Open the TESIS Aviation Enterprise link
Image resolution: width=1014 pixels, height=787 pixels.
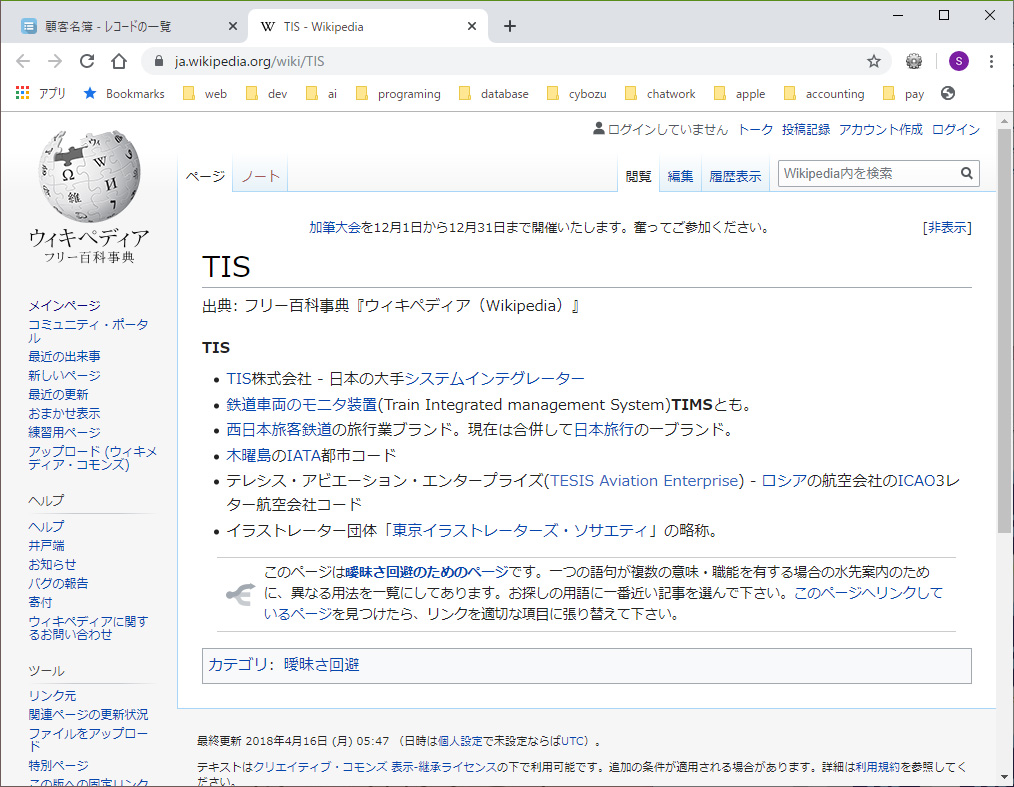644,480
